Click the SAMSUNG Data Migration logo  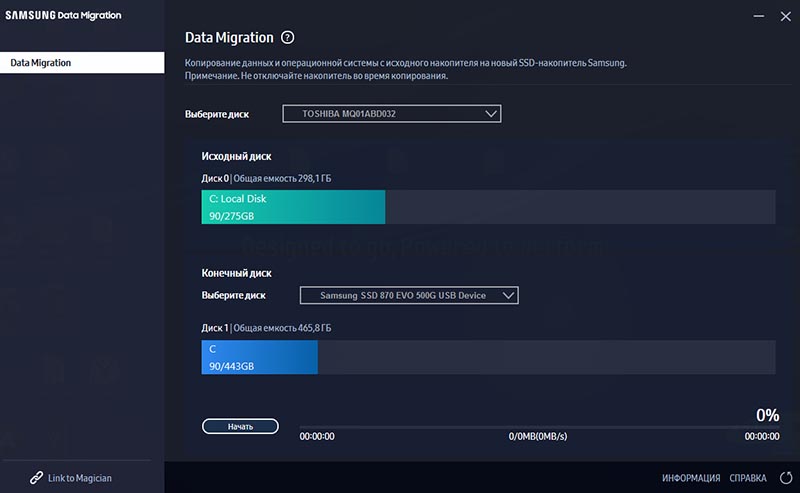(x=63, y=15)
